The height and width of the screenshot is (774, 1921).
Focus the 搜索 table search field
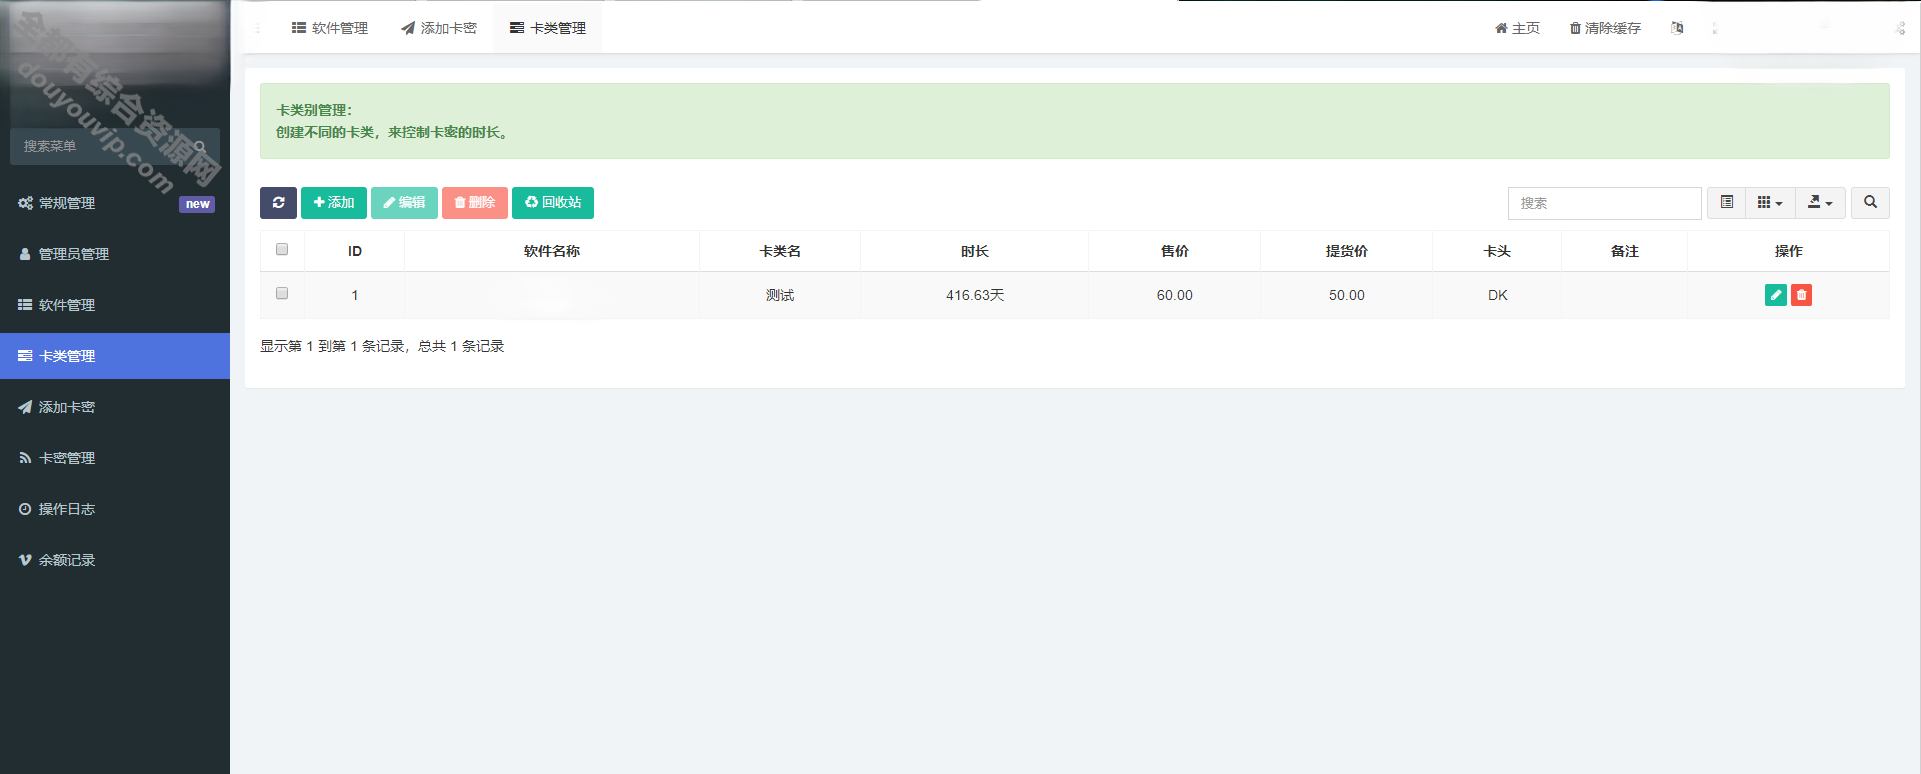tap(1604, 203)
